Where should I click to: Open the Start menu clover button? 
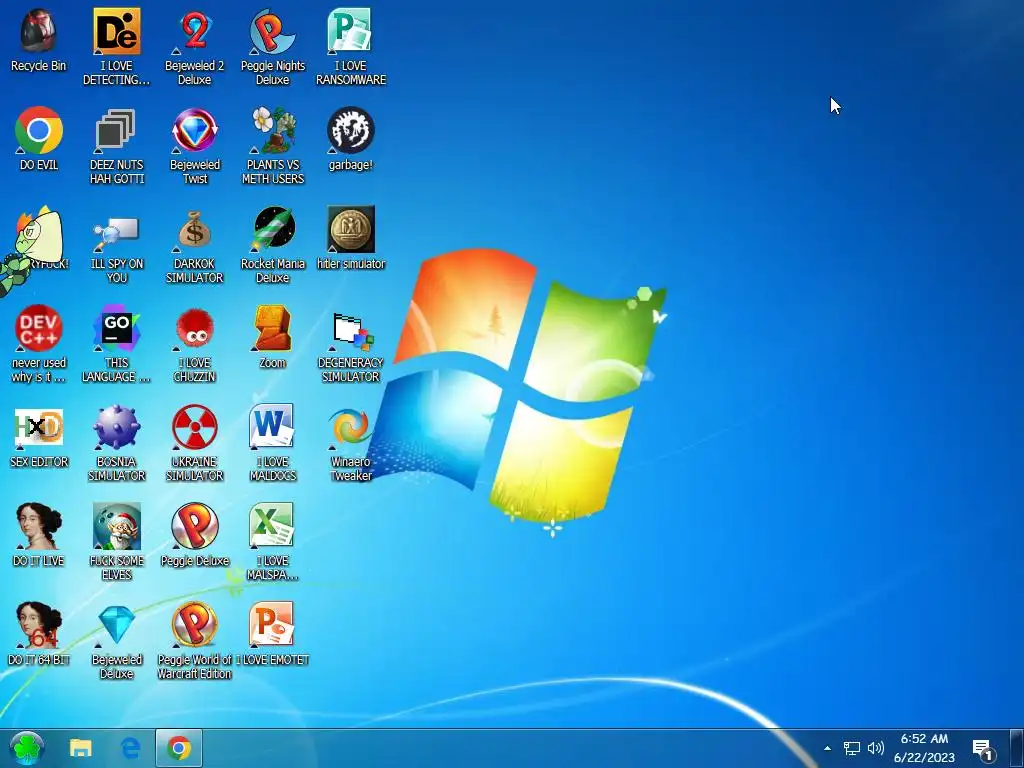(x=27, y=748)
